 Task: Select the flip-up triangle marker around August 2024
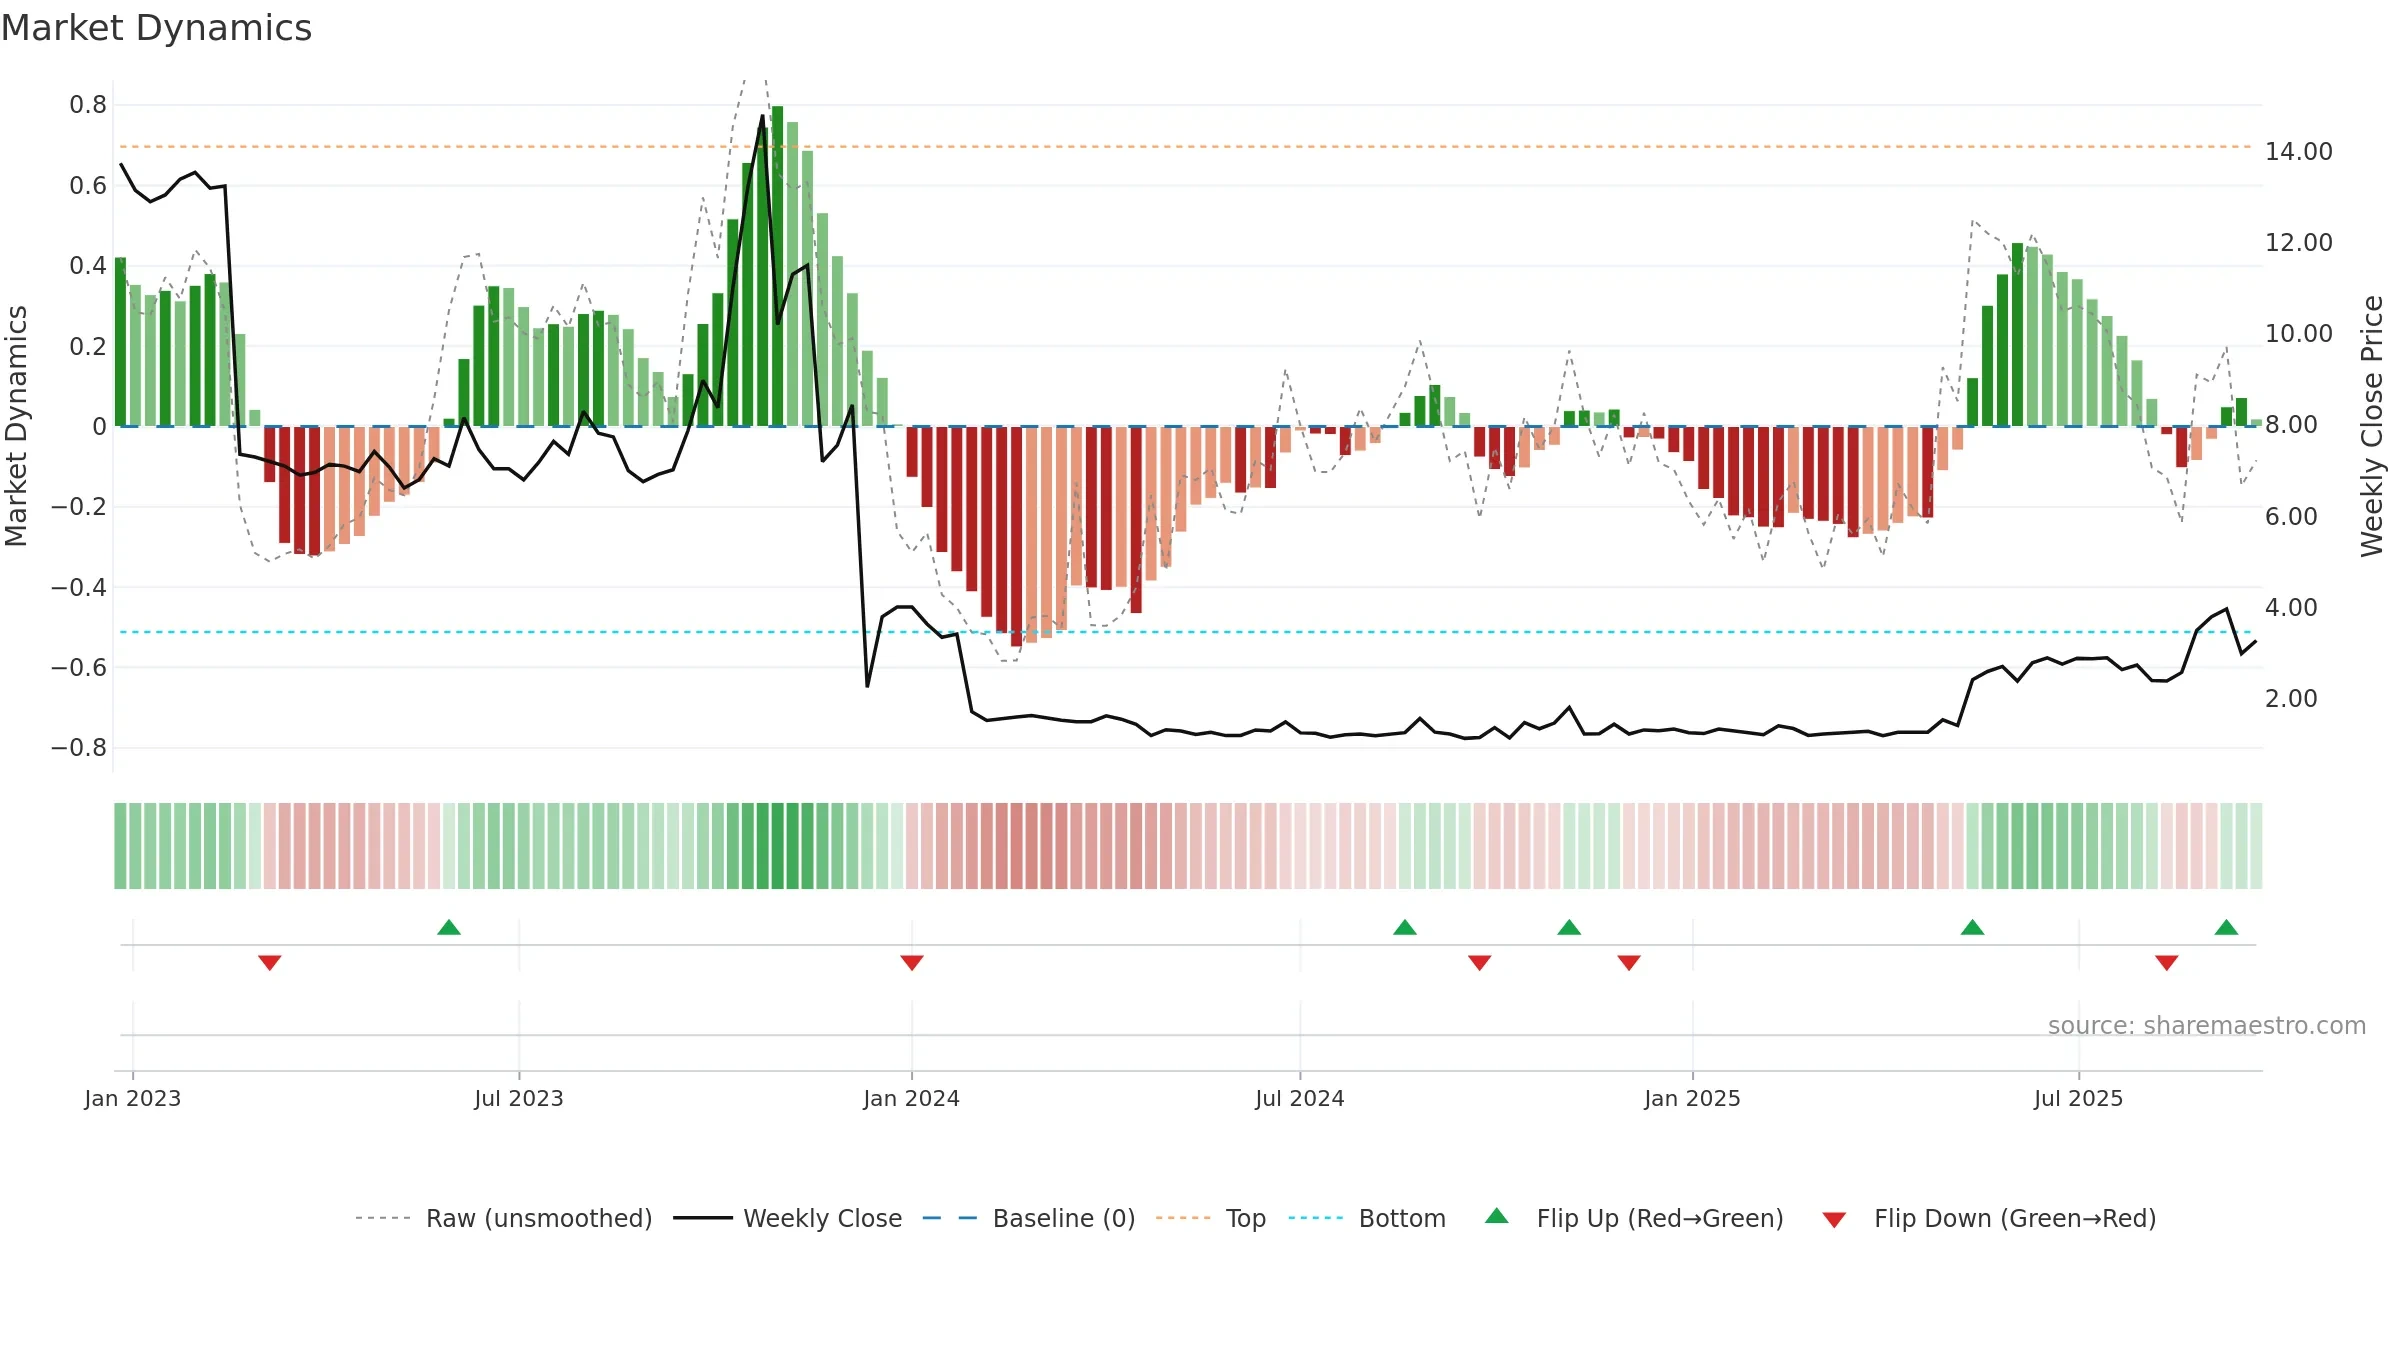(x=1405, y=927)
